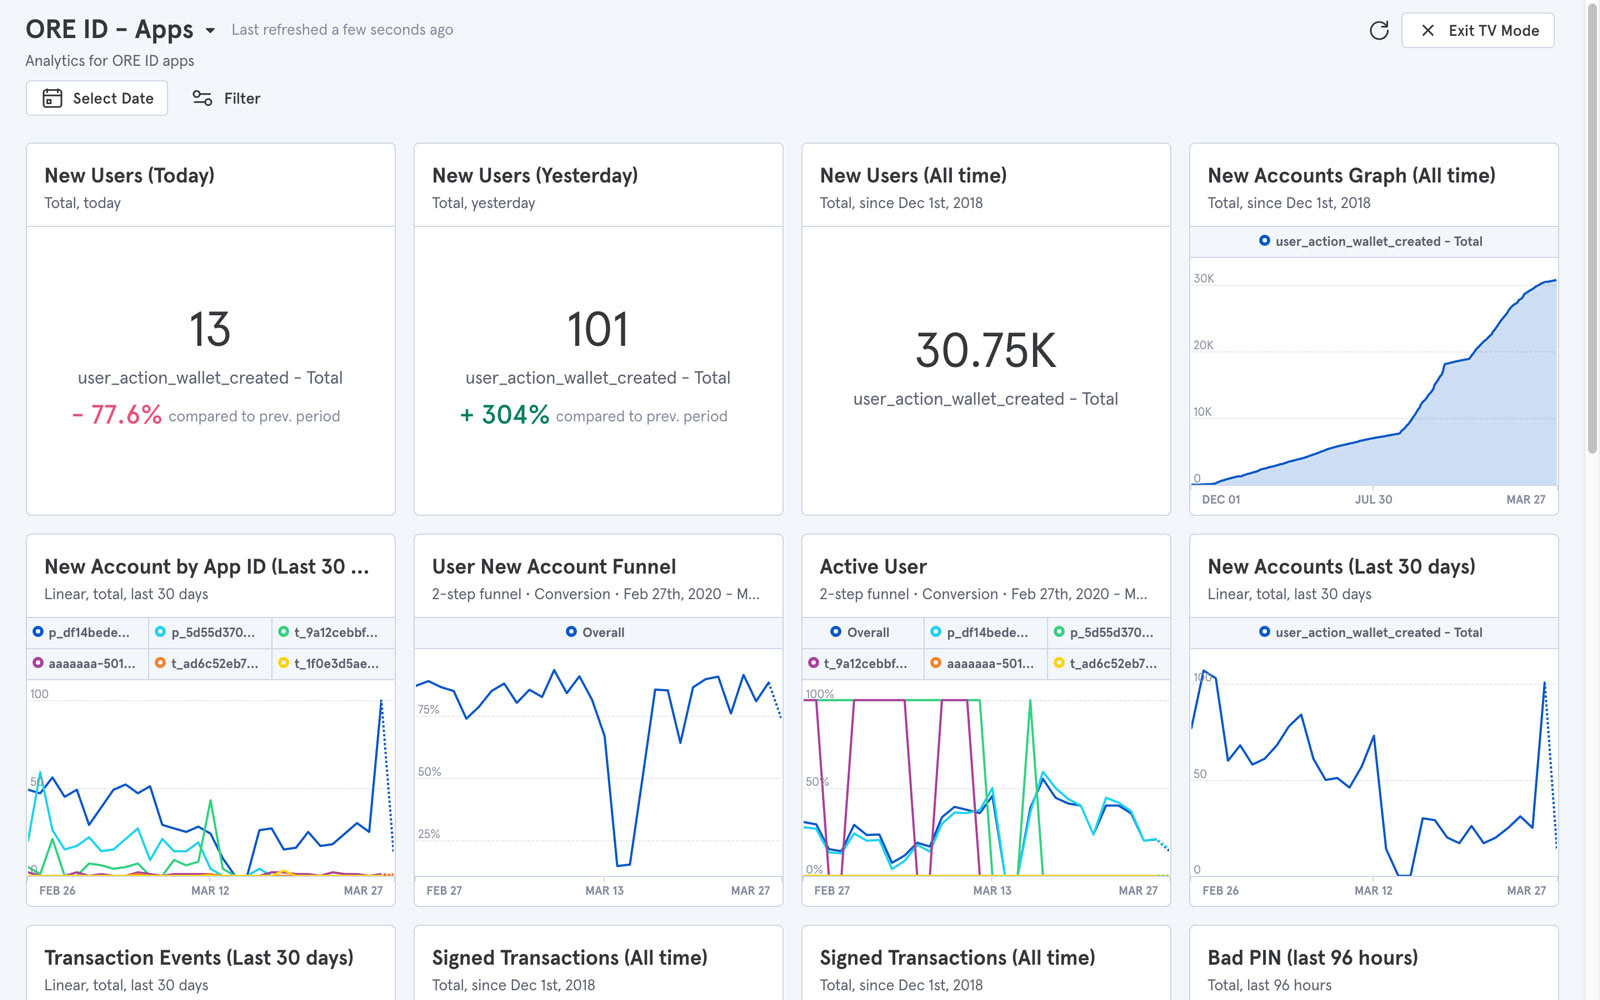The width and height of the screenshot is (1600, 1000).
Task: Click the calendar icon in Select Date
Action: click(52, 98)
